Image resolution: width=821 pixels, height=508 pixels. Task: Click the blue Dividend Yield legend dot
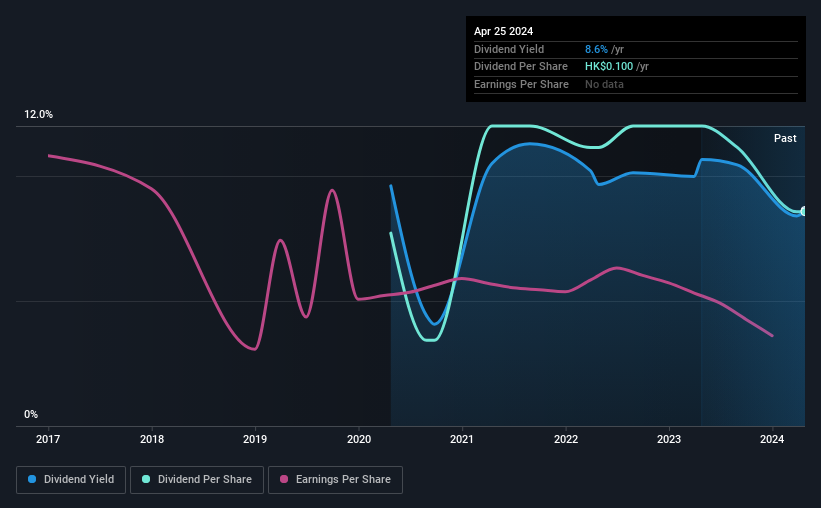[32, 479]
